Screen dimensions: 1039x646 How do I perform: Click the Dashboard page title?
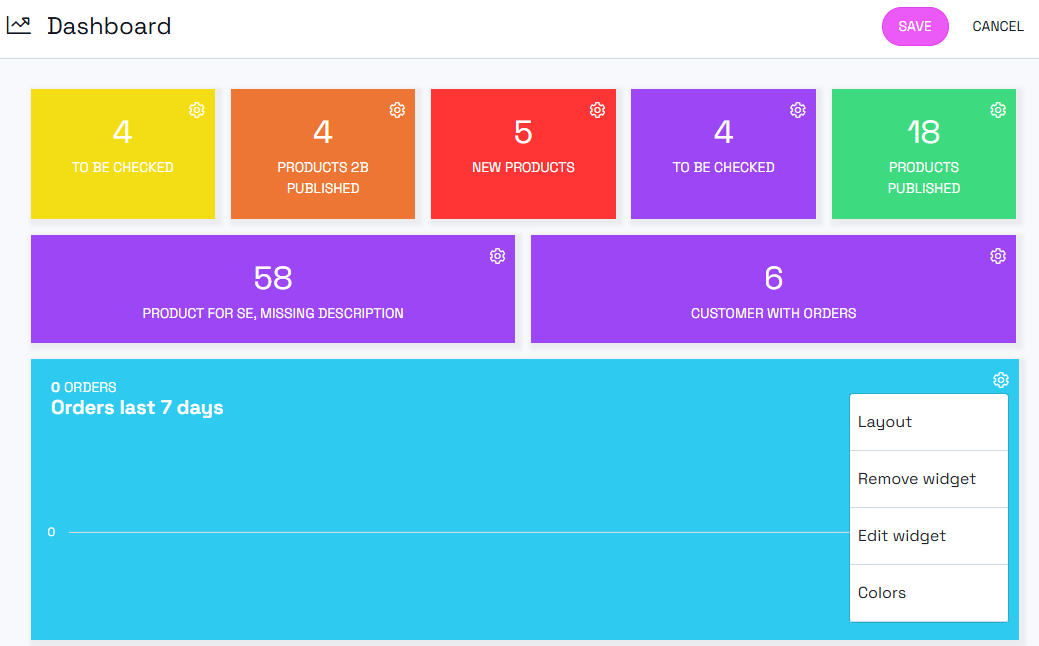(109, 27)
